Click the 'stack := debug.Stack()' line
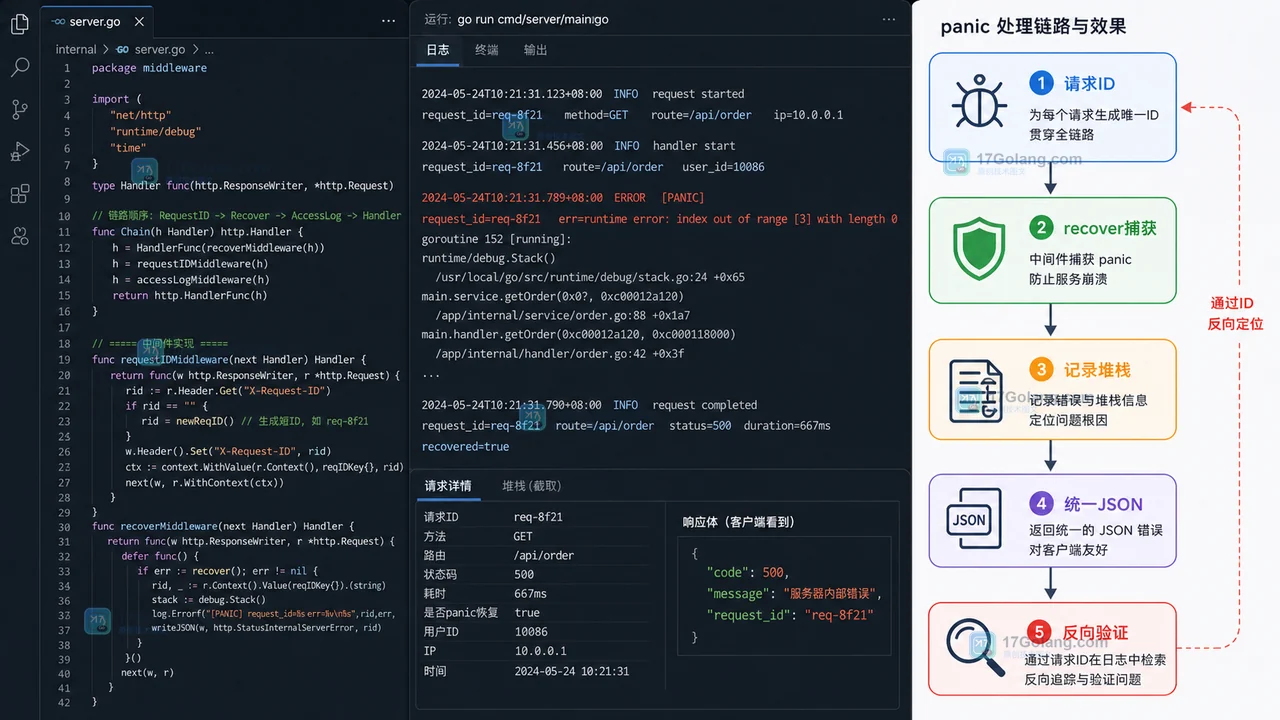This screenshot has height=720, width=1280. click(x=209, y=599)
